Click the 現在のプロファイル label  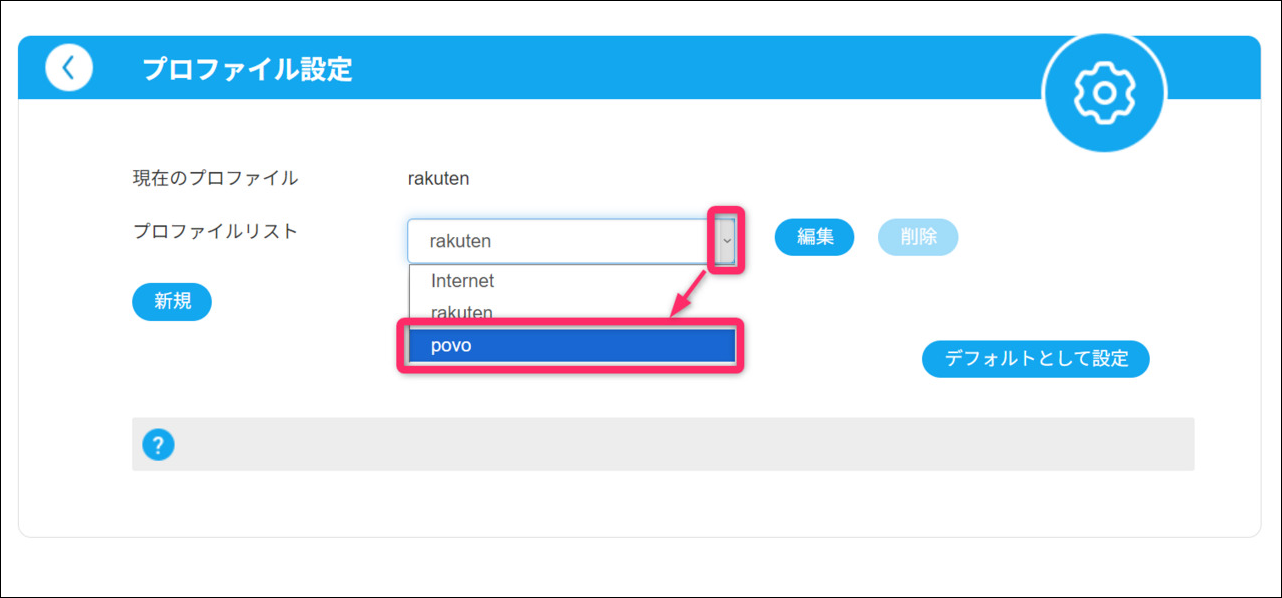[215, 179]
